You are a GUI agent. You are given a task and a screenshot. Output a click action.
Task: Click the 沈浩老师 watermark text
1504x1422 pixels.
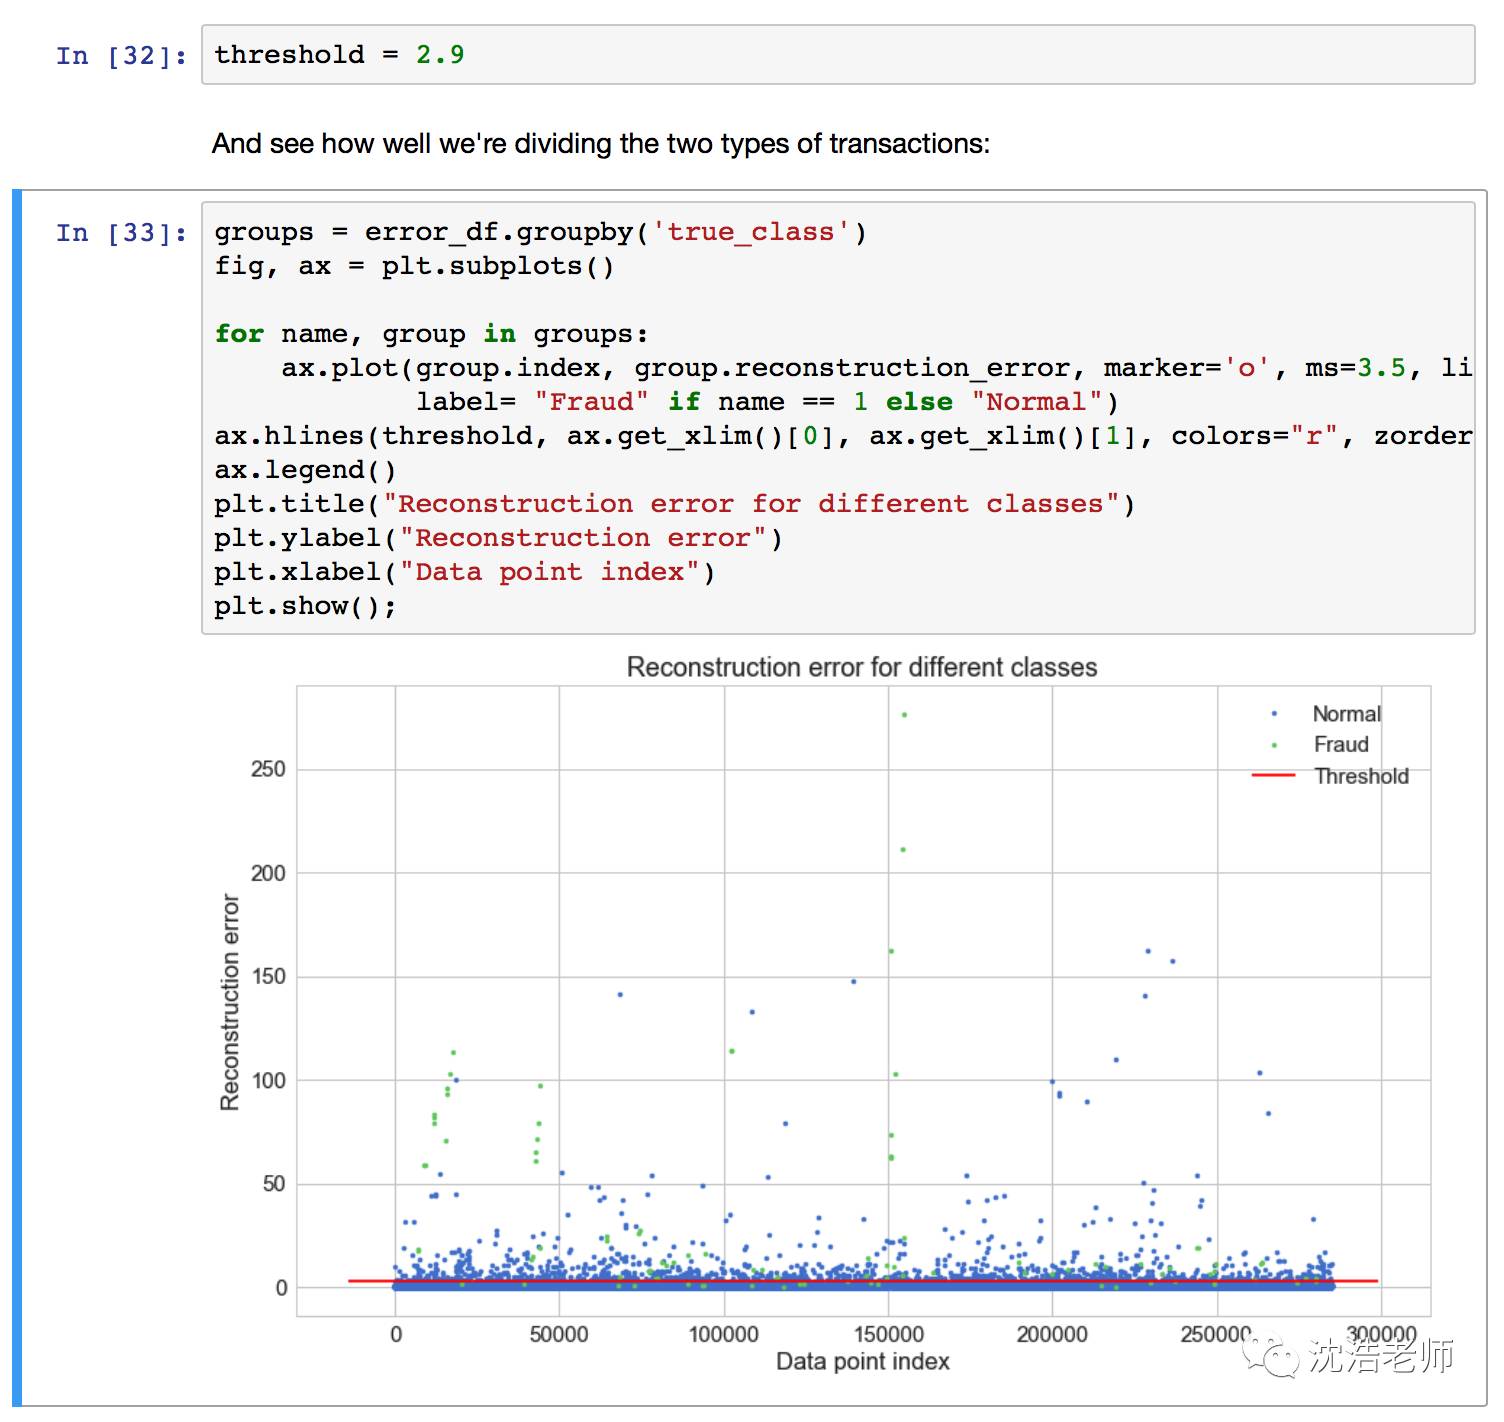click(1380, 1356)
